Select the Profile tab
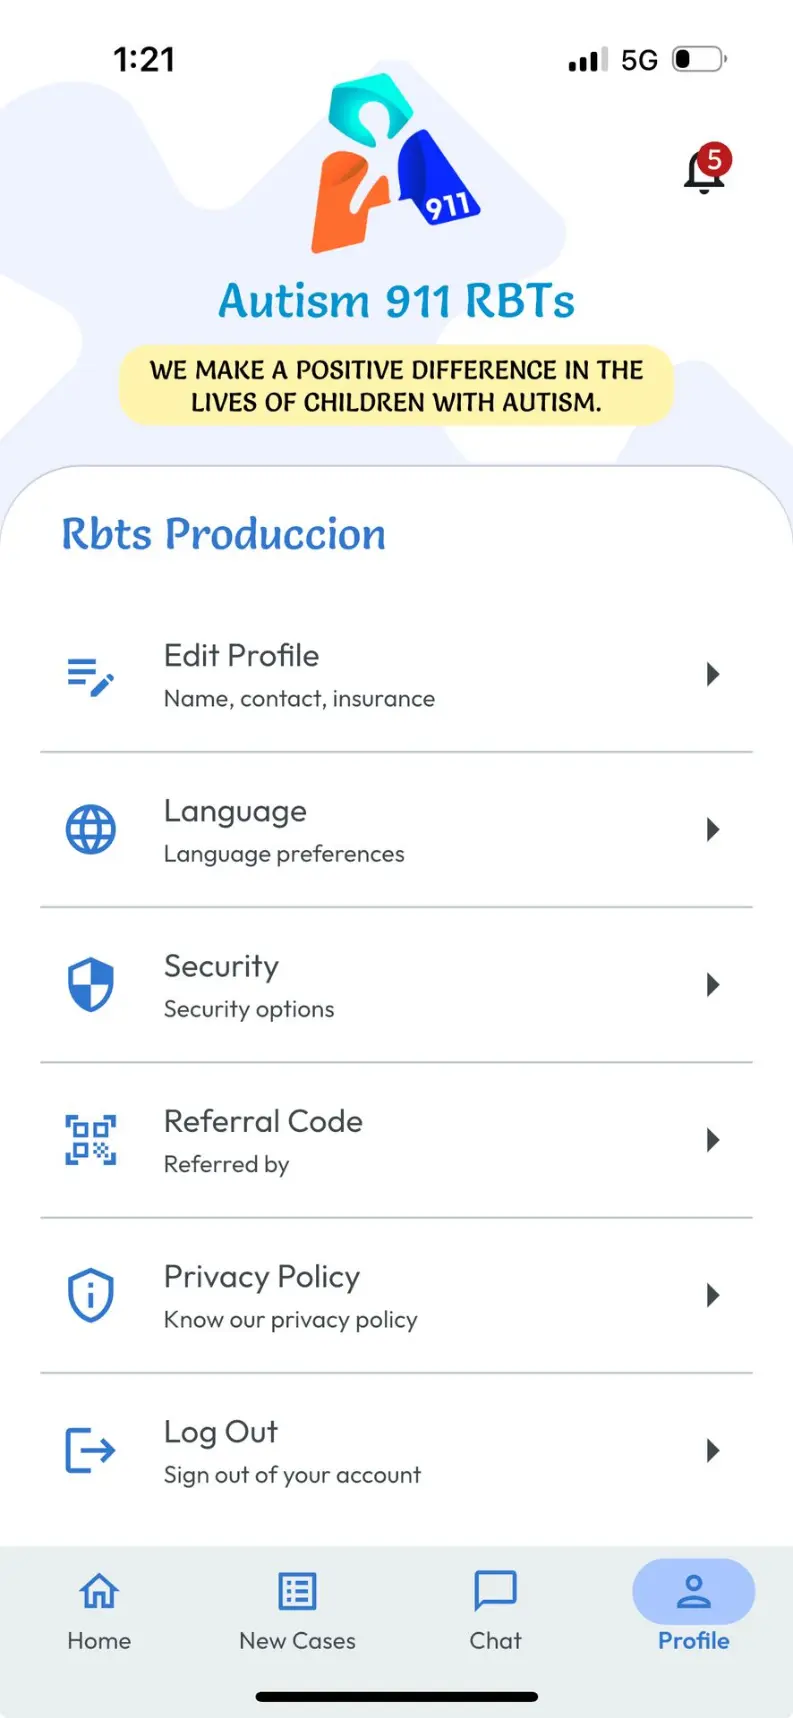Image resolution: width=793 pixels, height=1718 pixels. coord(693,1610)
